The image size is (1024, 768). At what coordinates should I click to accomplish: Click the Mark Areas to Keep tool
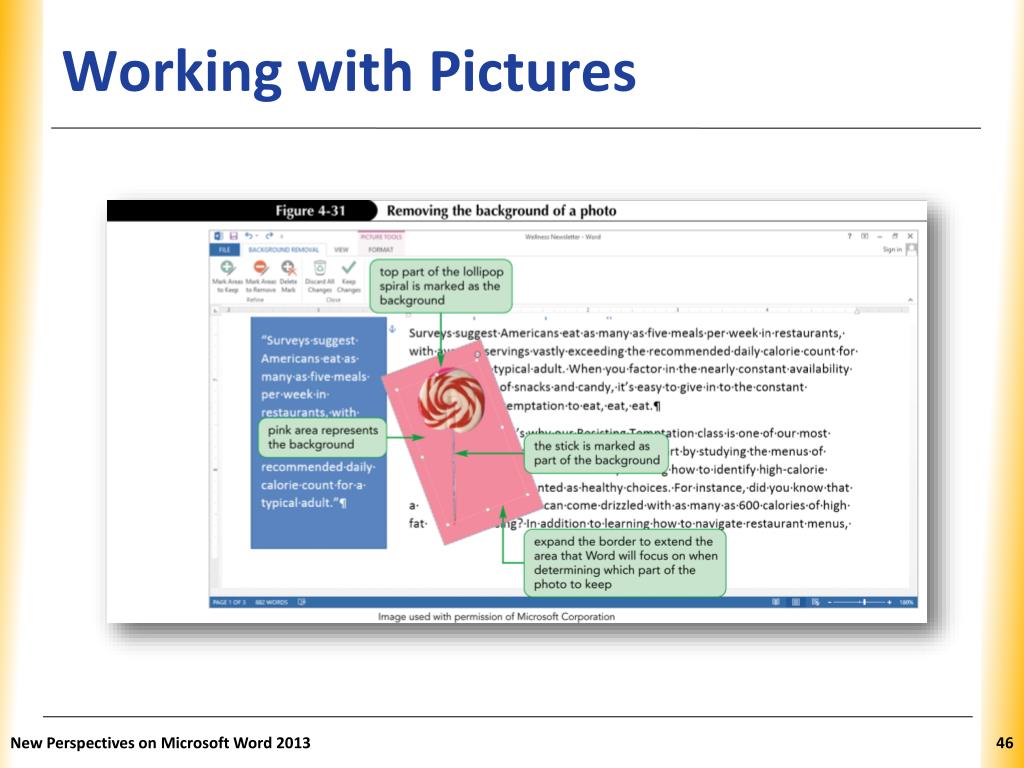pos(227,276)
